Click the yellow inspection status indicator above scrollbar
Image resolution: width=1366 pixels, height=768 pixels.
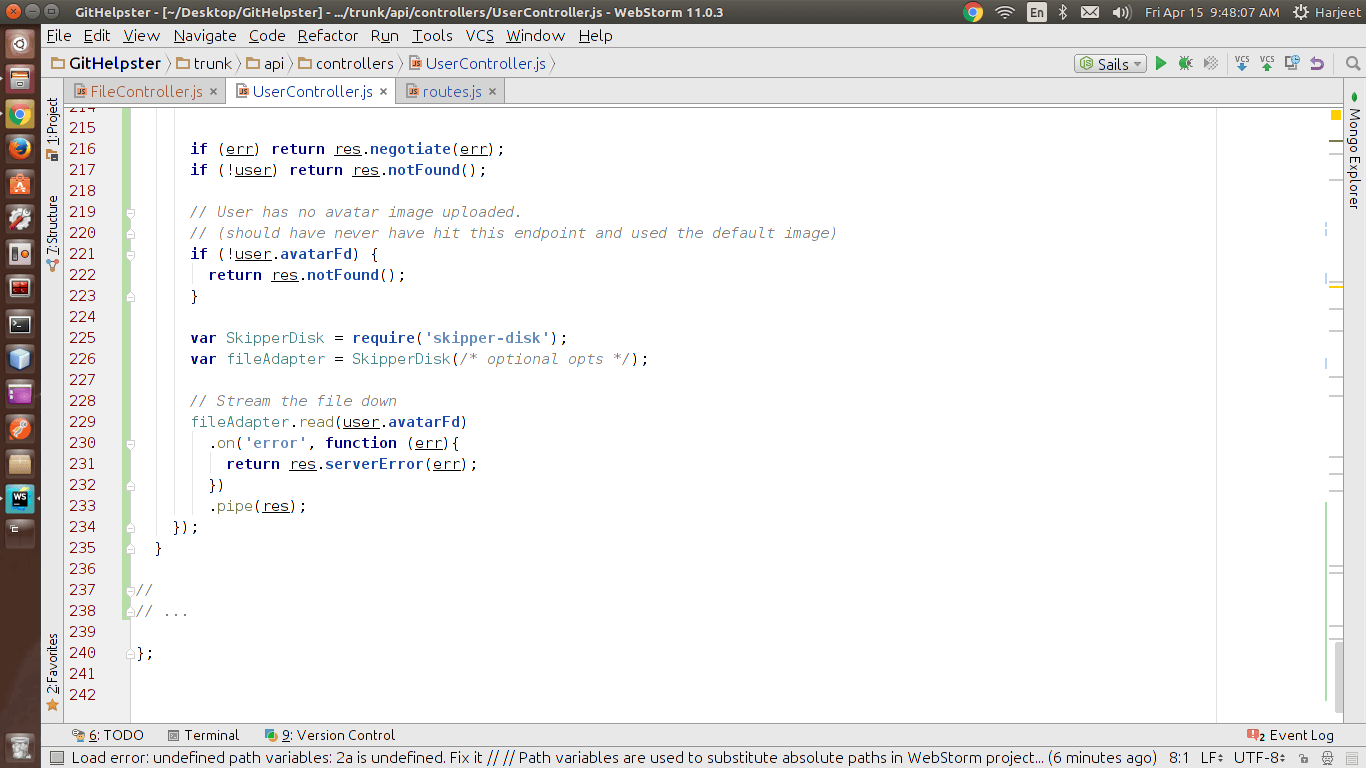coord(1335,116)
